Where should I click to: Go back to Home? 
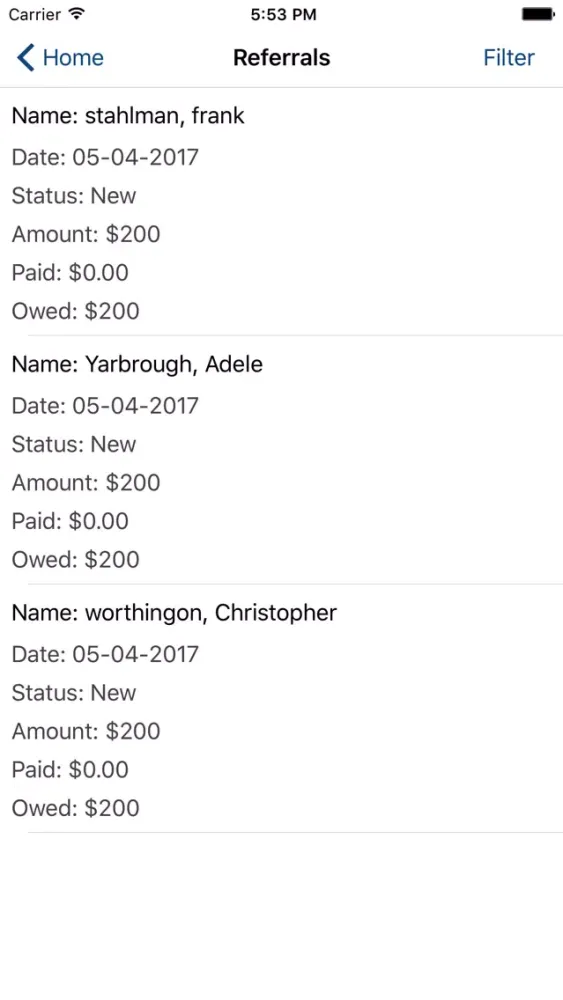(60, 57)
